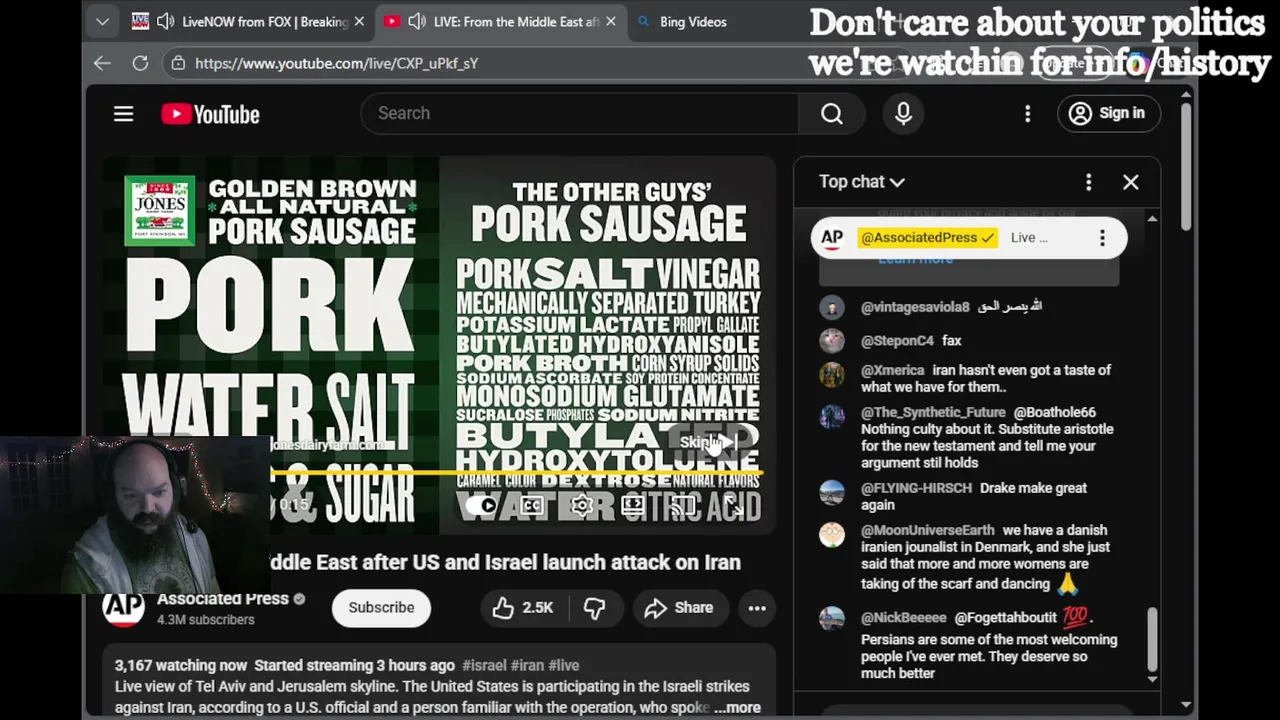Image resolution: width=1280 pixels, height=720 pixels.
Task: Click the page vertical scrollbar thumb
Action: (x=1187, y=165)
